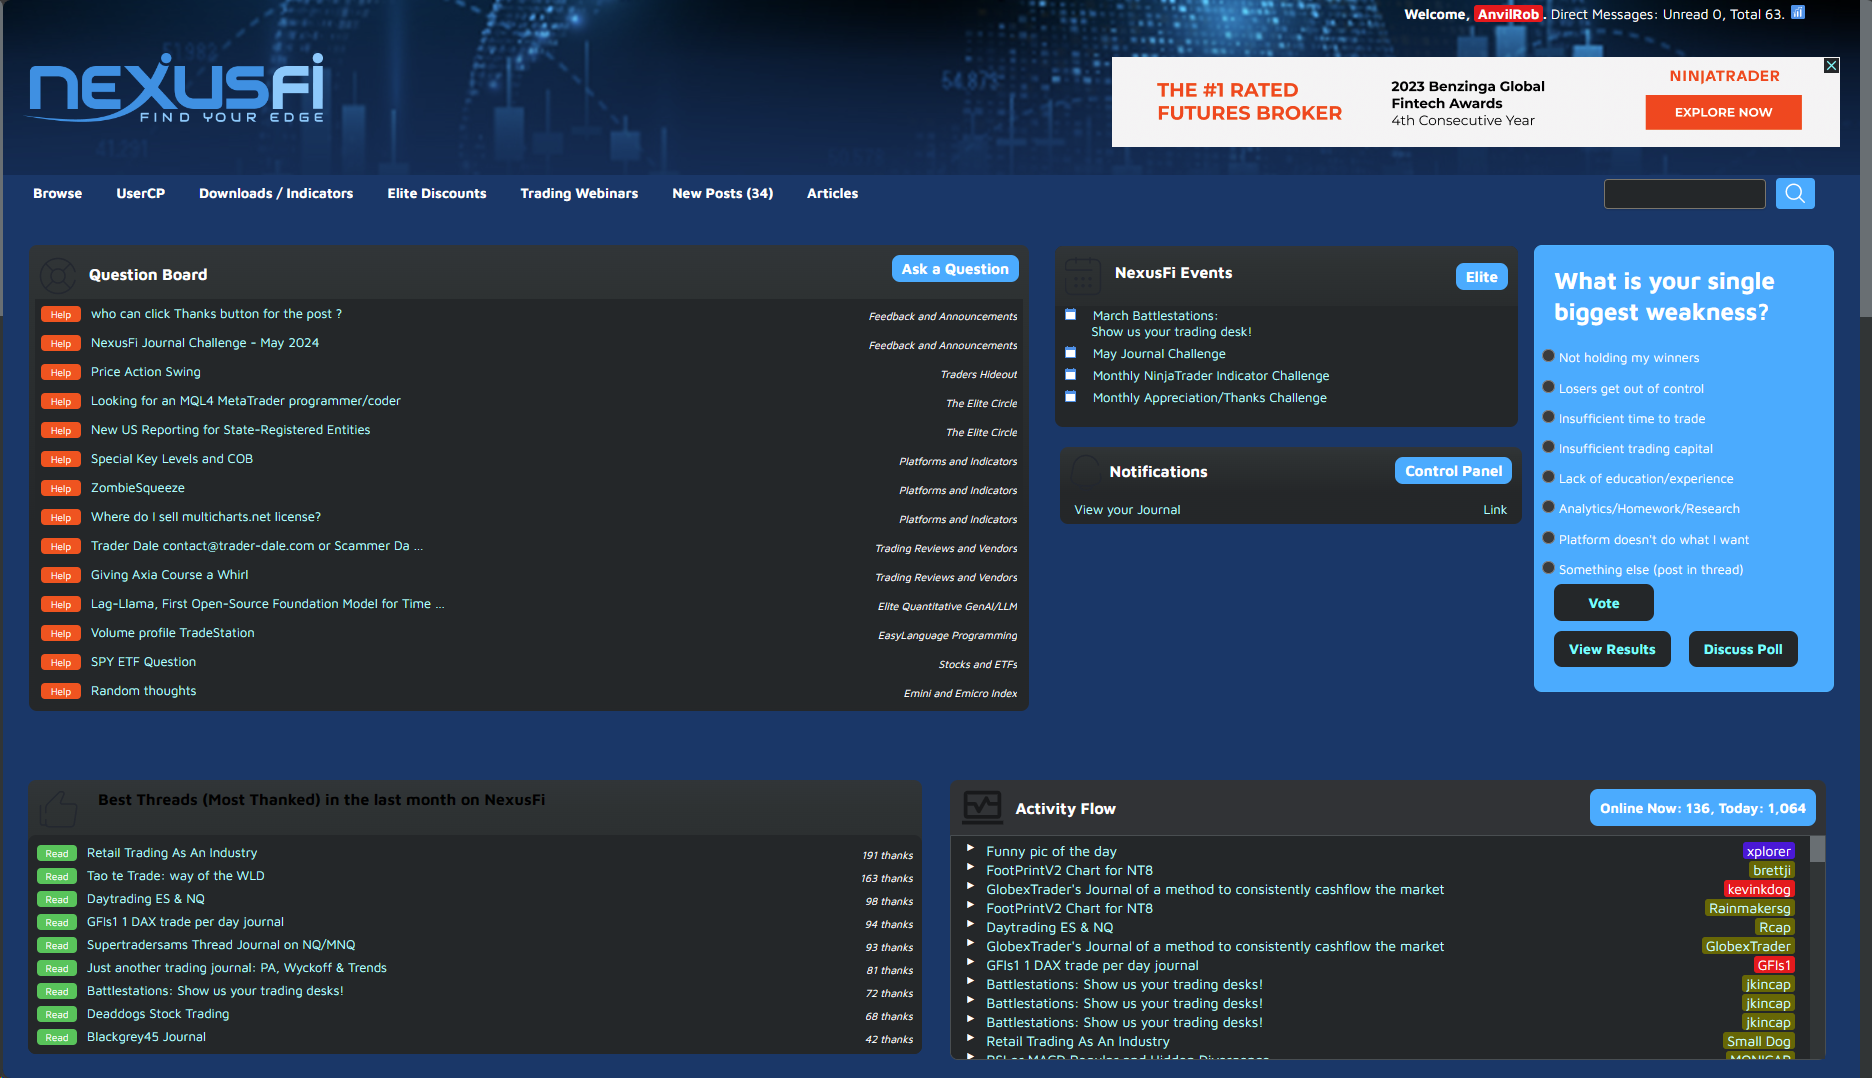
Task: Select poll option Insufficient time to trade
Action: [1548, 417]
